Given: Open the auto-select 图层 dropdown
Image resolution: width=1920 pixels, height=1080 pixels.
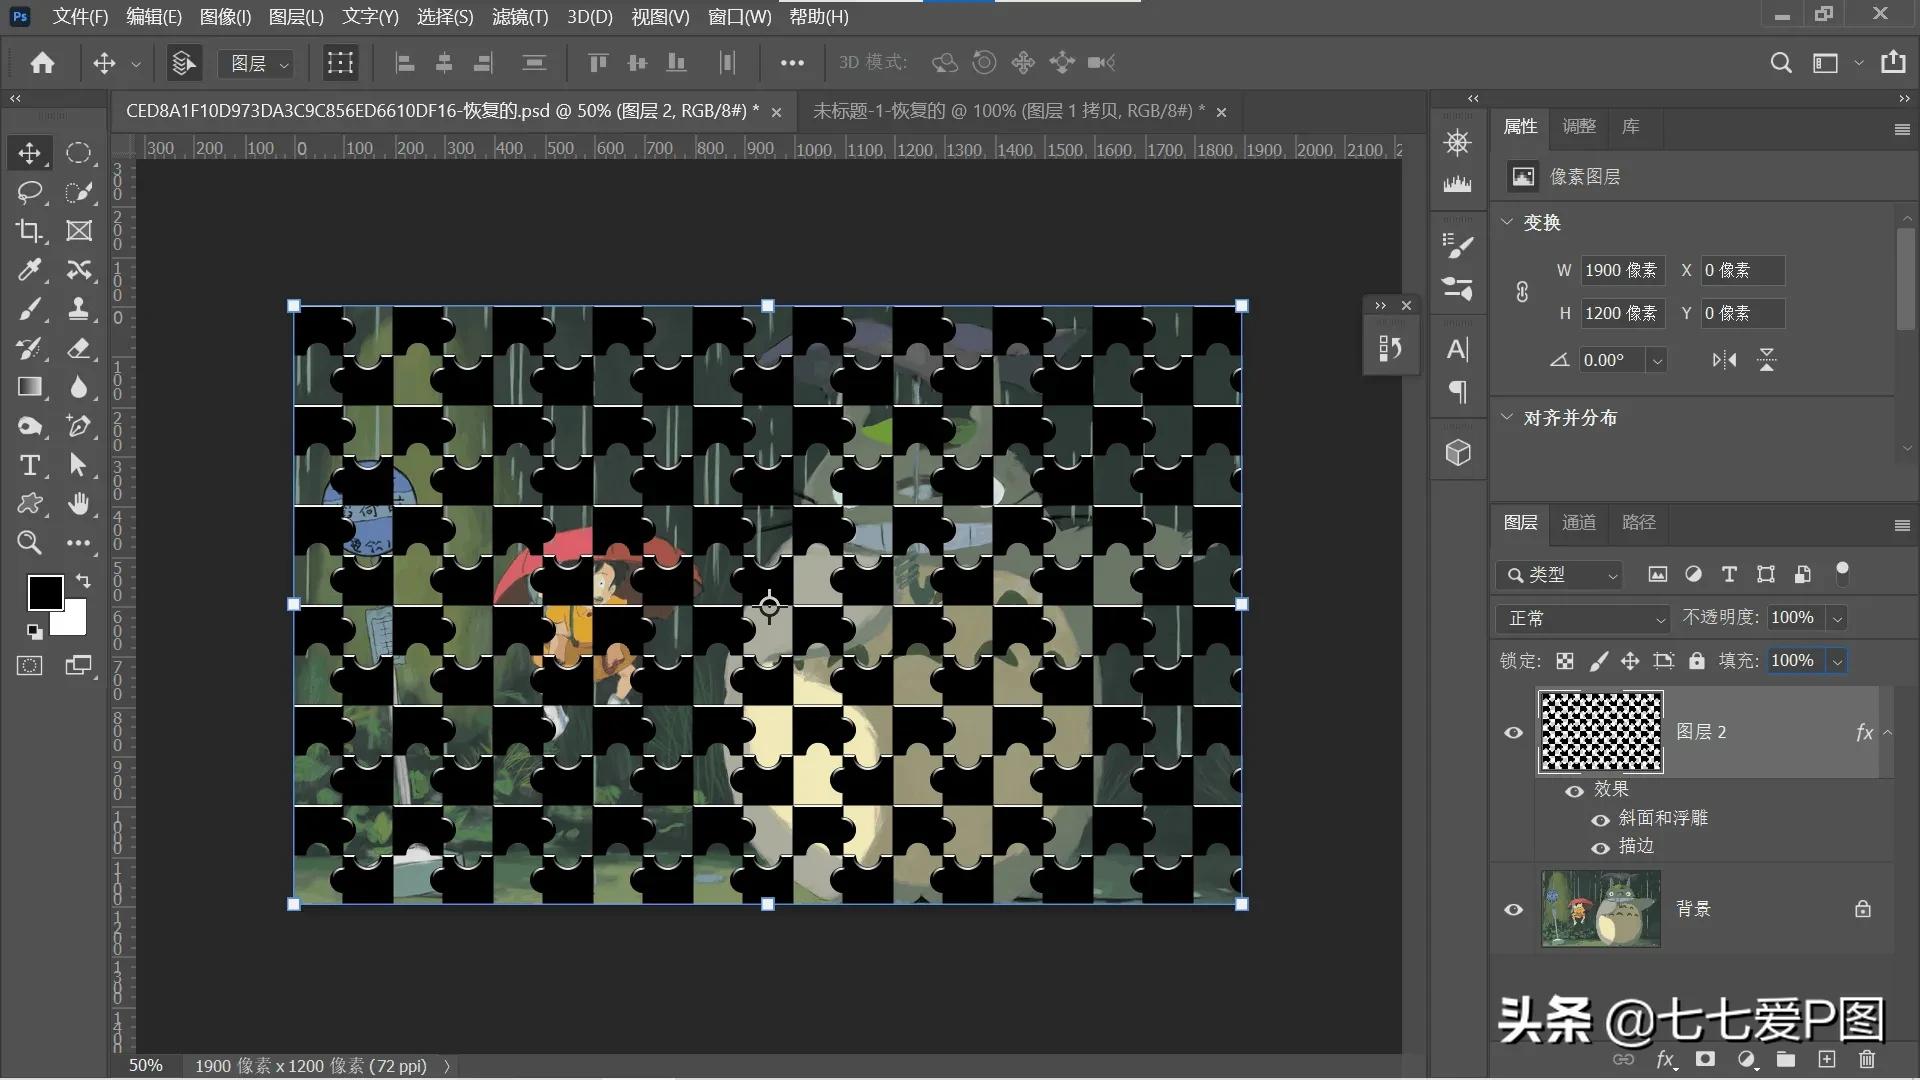Looking at the screenshot, I should click(x=257, y=63).
